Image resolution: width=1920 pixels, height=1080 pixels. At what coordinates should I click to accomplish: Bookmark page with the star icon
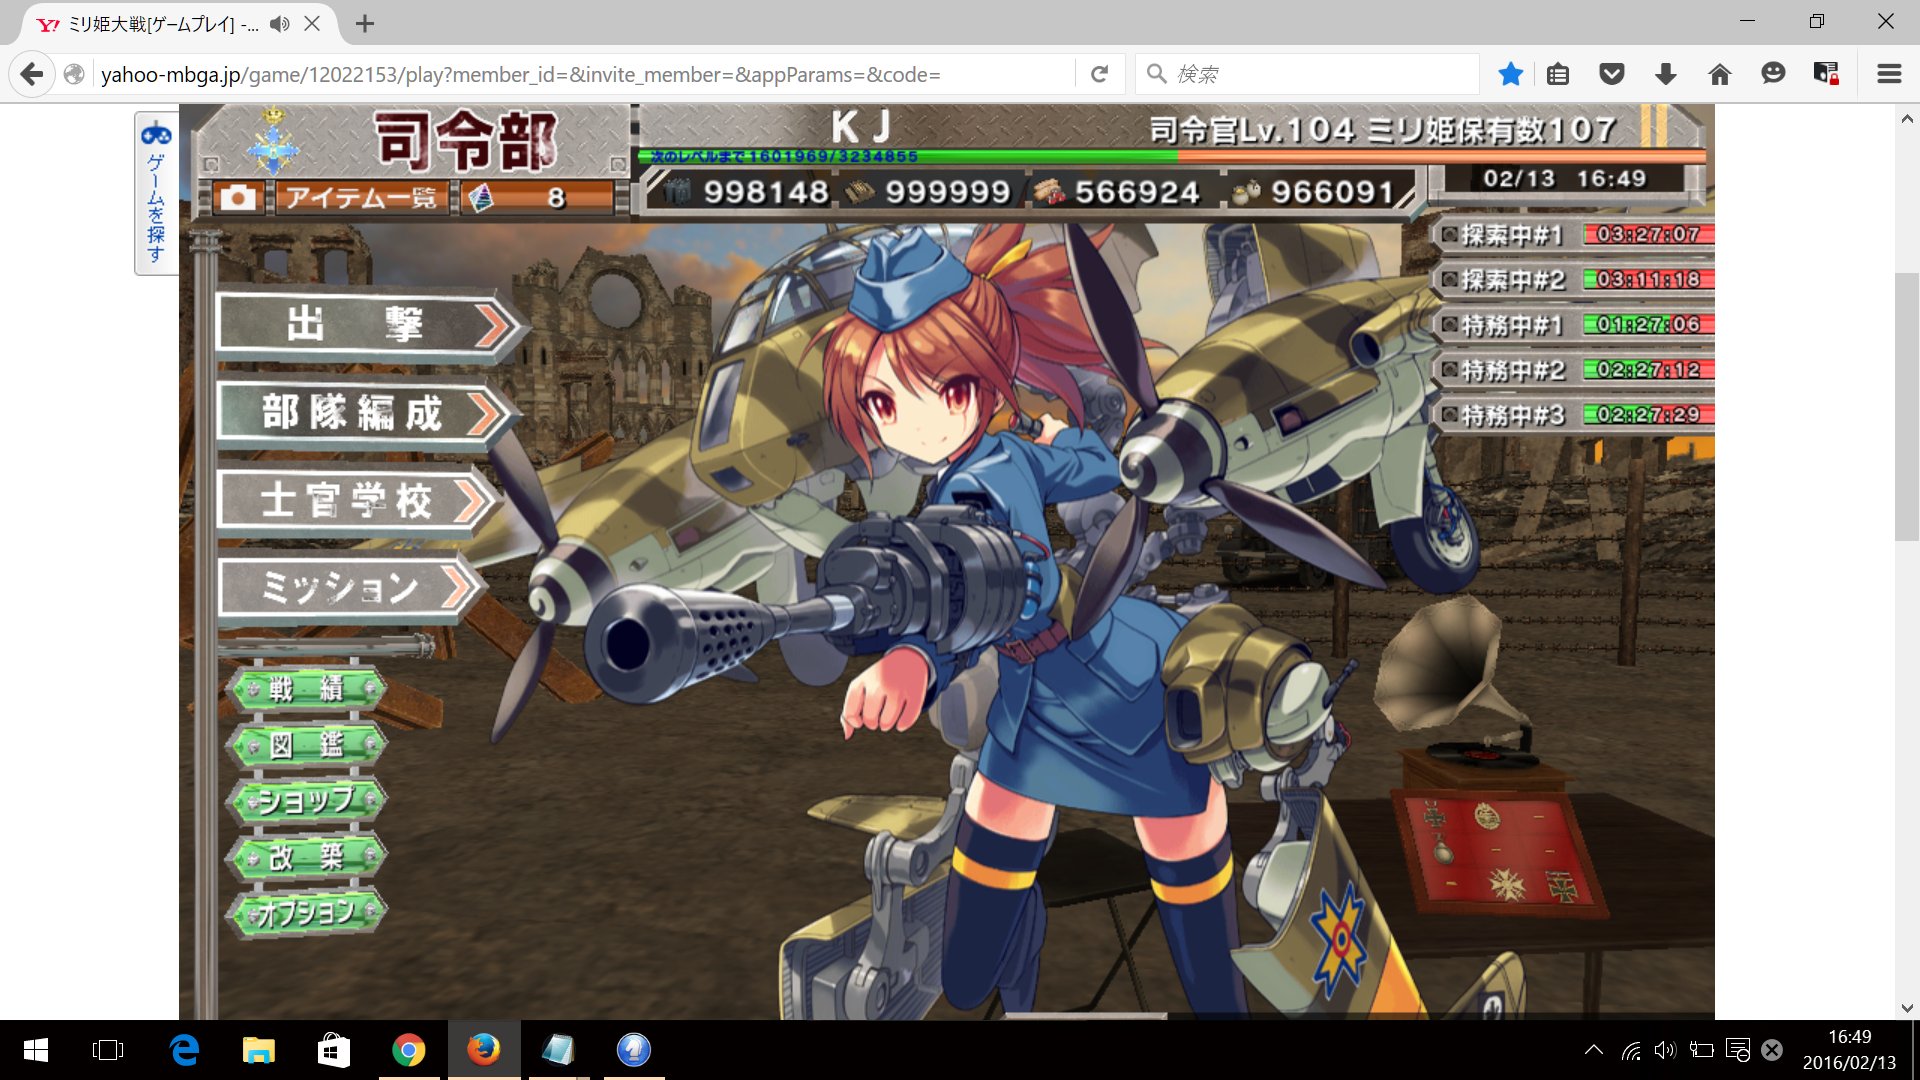(x=1511, y=74)
